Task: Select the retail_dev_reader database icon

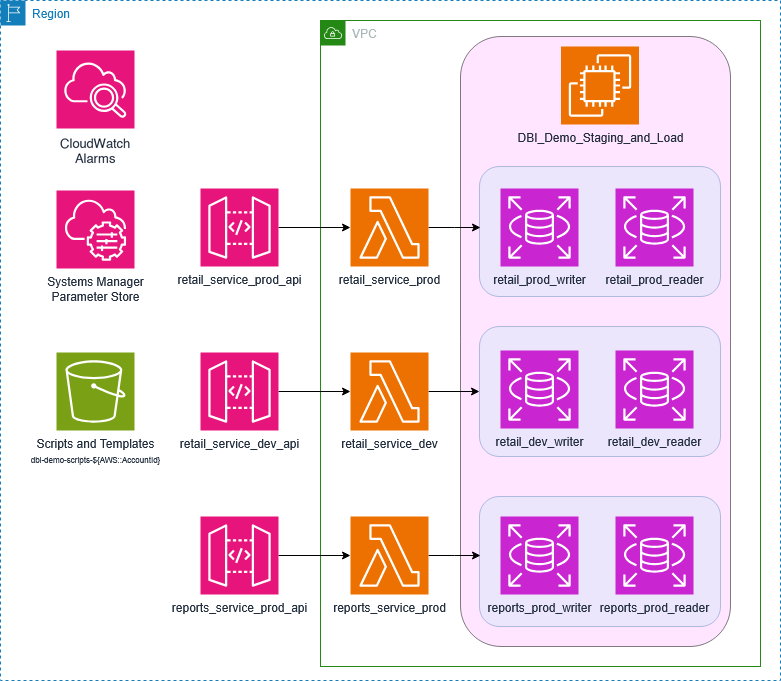Action: tap(654, 390)
